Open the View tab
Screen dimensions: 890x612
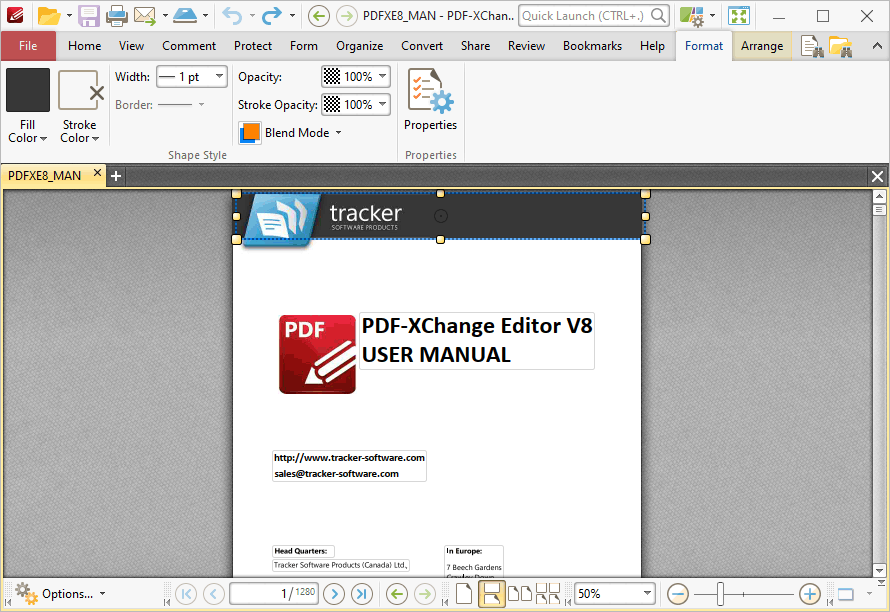(131, 46)
